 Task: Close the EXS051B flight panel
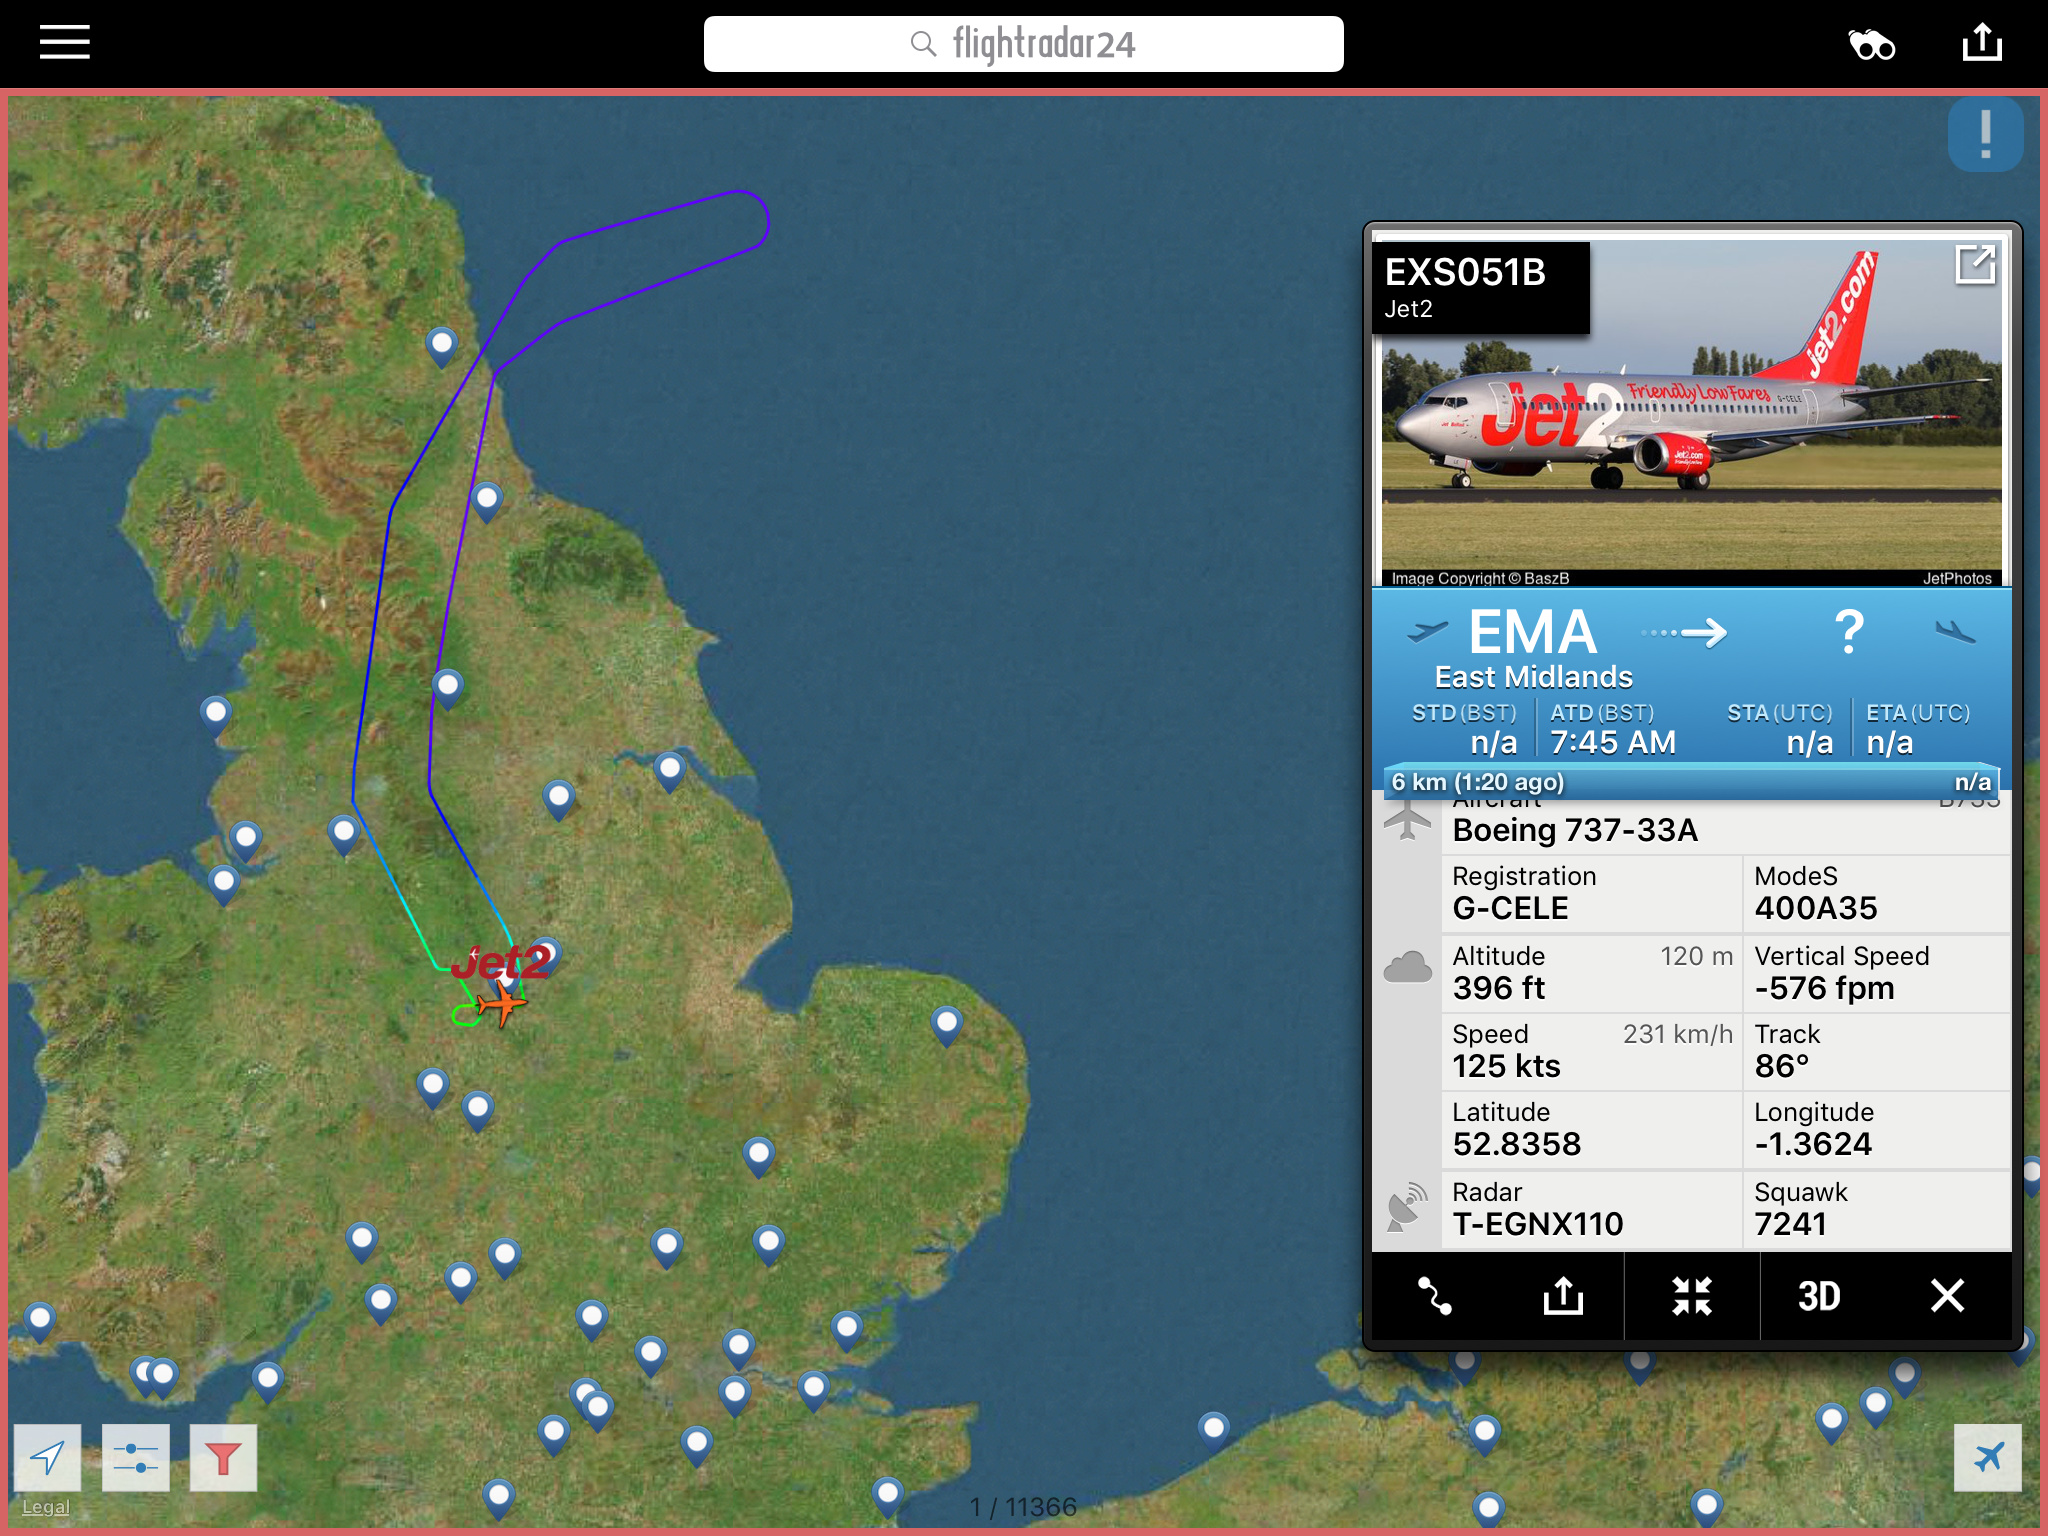pyautogui.click(x=1947, y=1296)
